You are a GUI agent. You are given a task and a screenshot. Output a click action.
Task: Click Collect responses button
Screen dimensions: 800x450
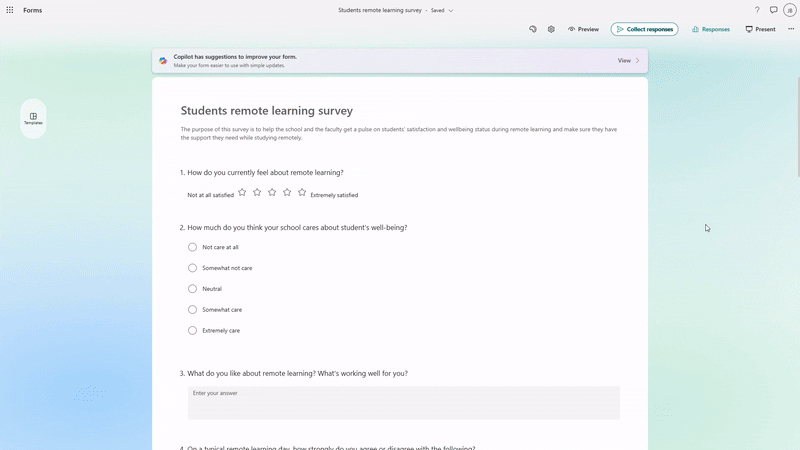tap(644, 29)
